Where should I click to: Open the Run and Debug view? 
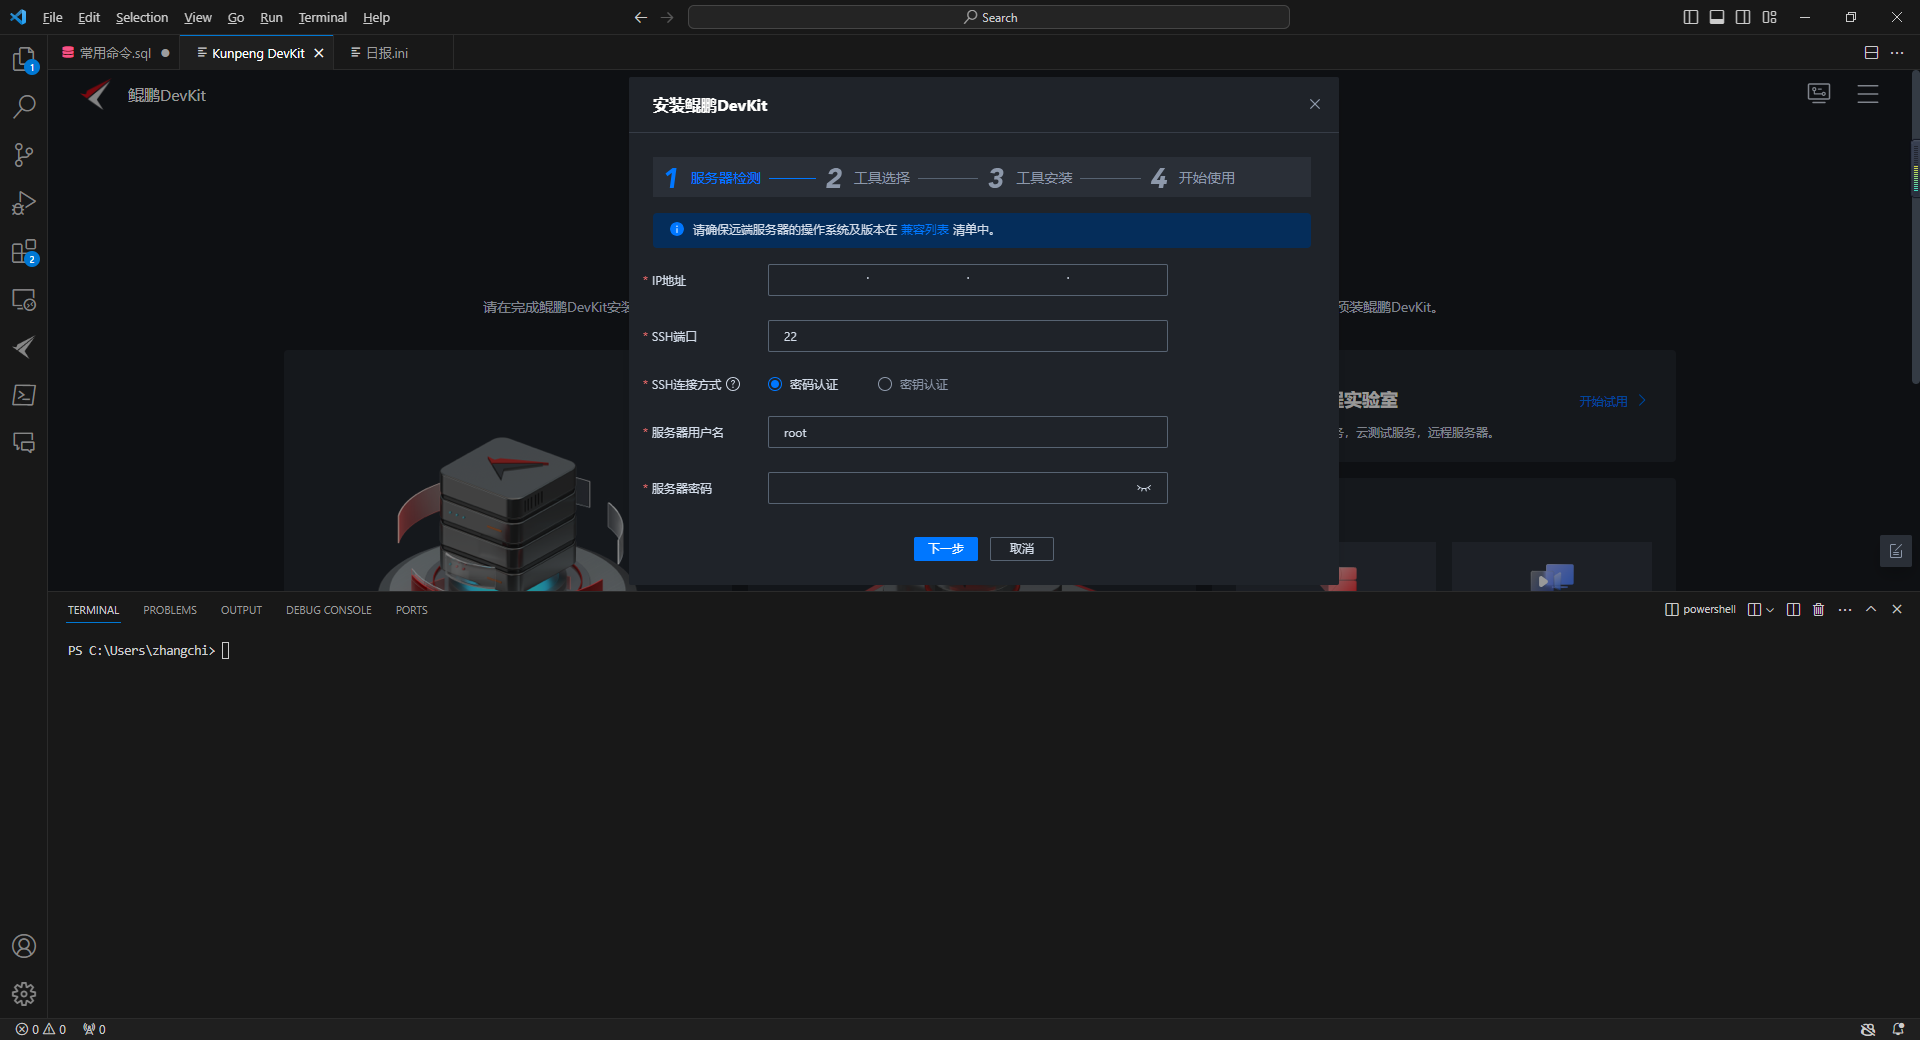[x=24, y=203]
